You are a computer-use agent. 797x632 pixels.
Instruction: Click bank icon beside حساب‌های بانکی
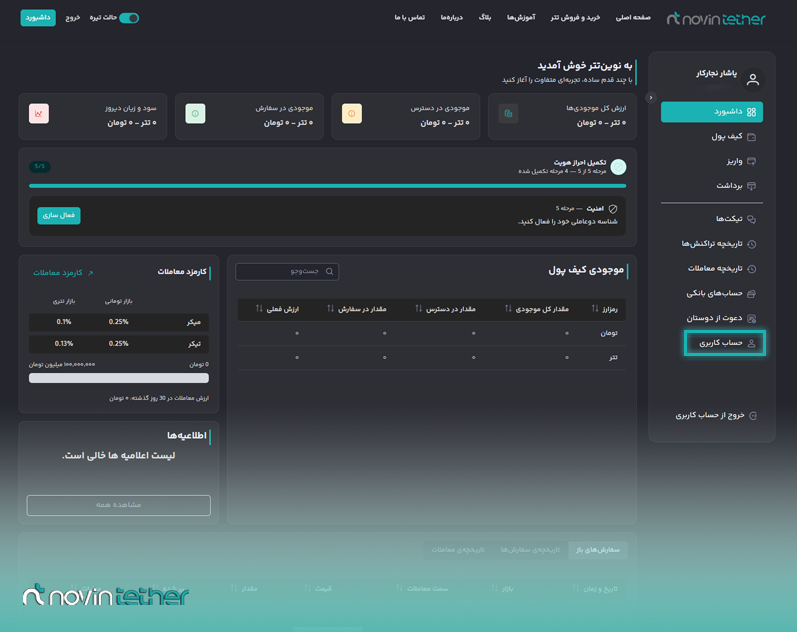(752, 293)
